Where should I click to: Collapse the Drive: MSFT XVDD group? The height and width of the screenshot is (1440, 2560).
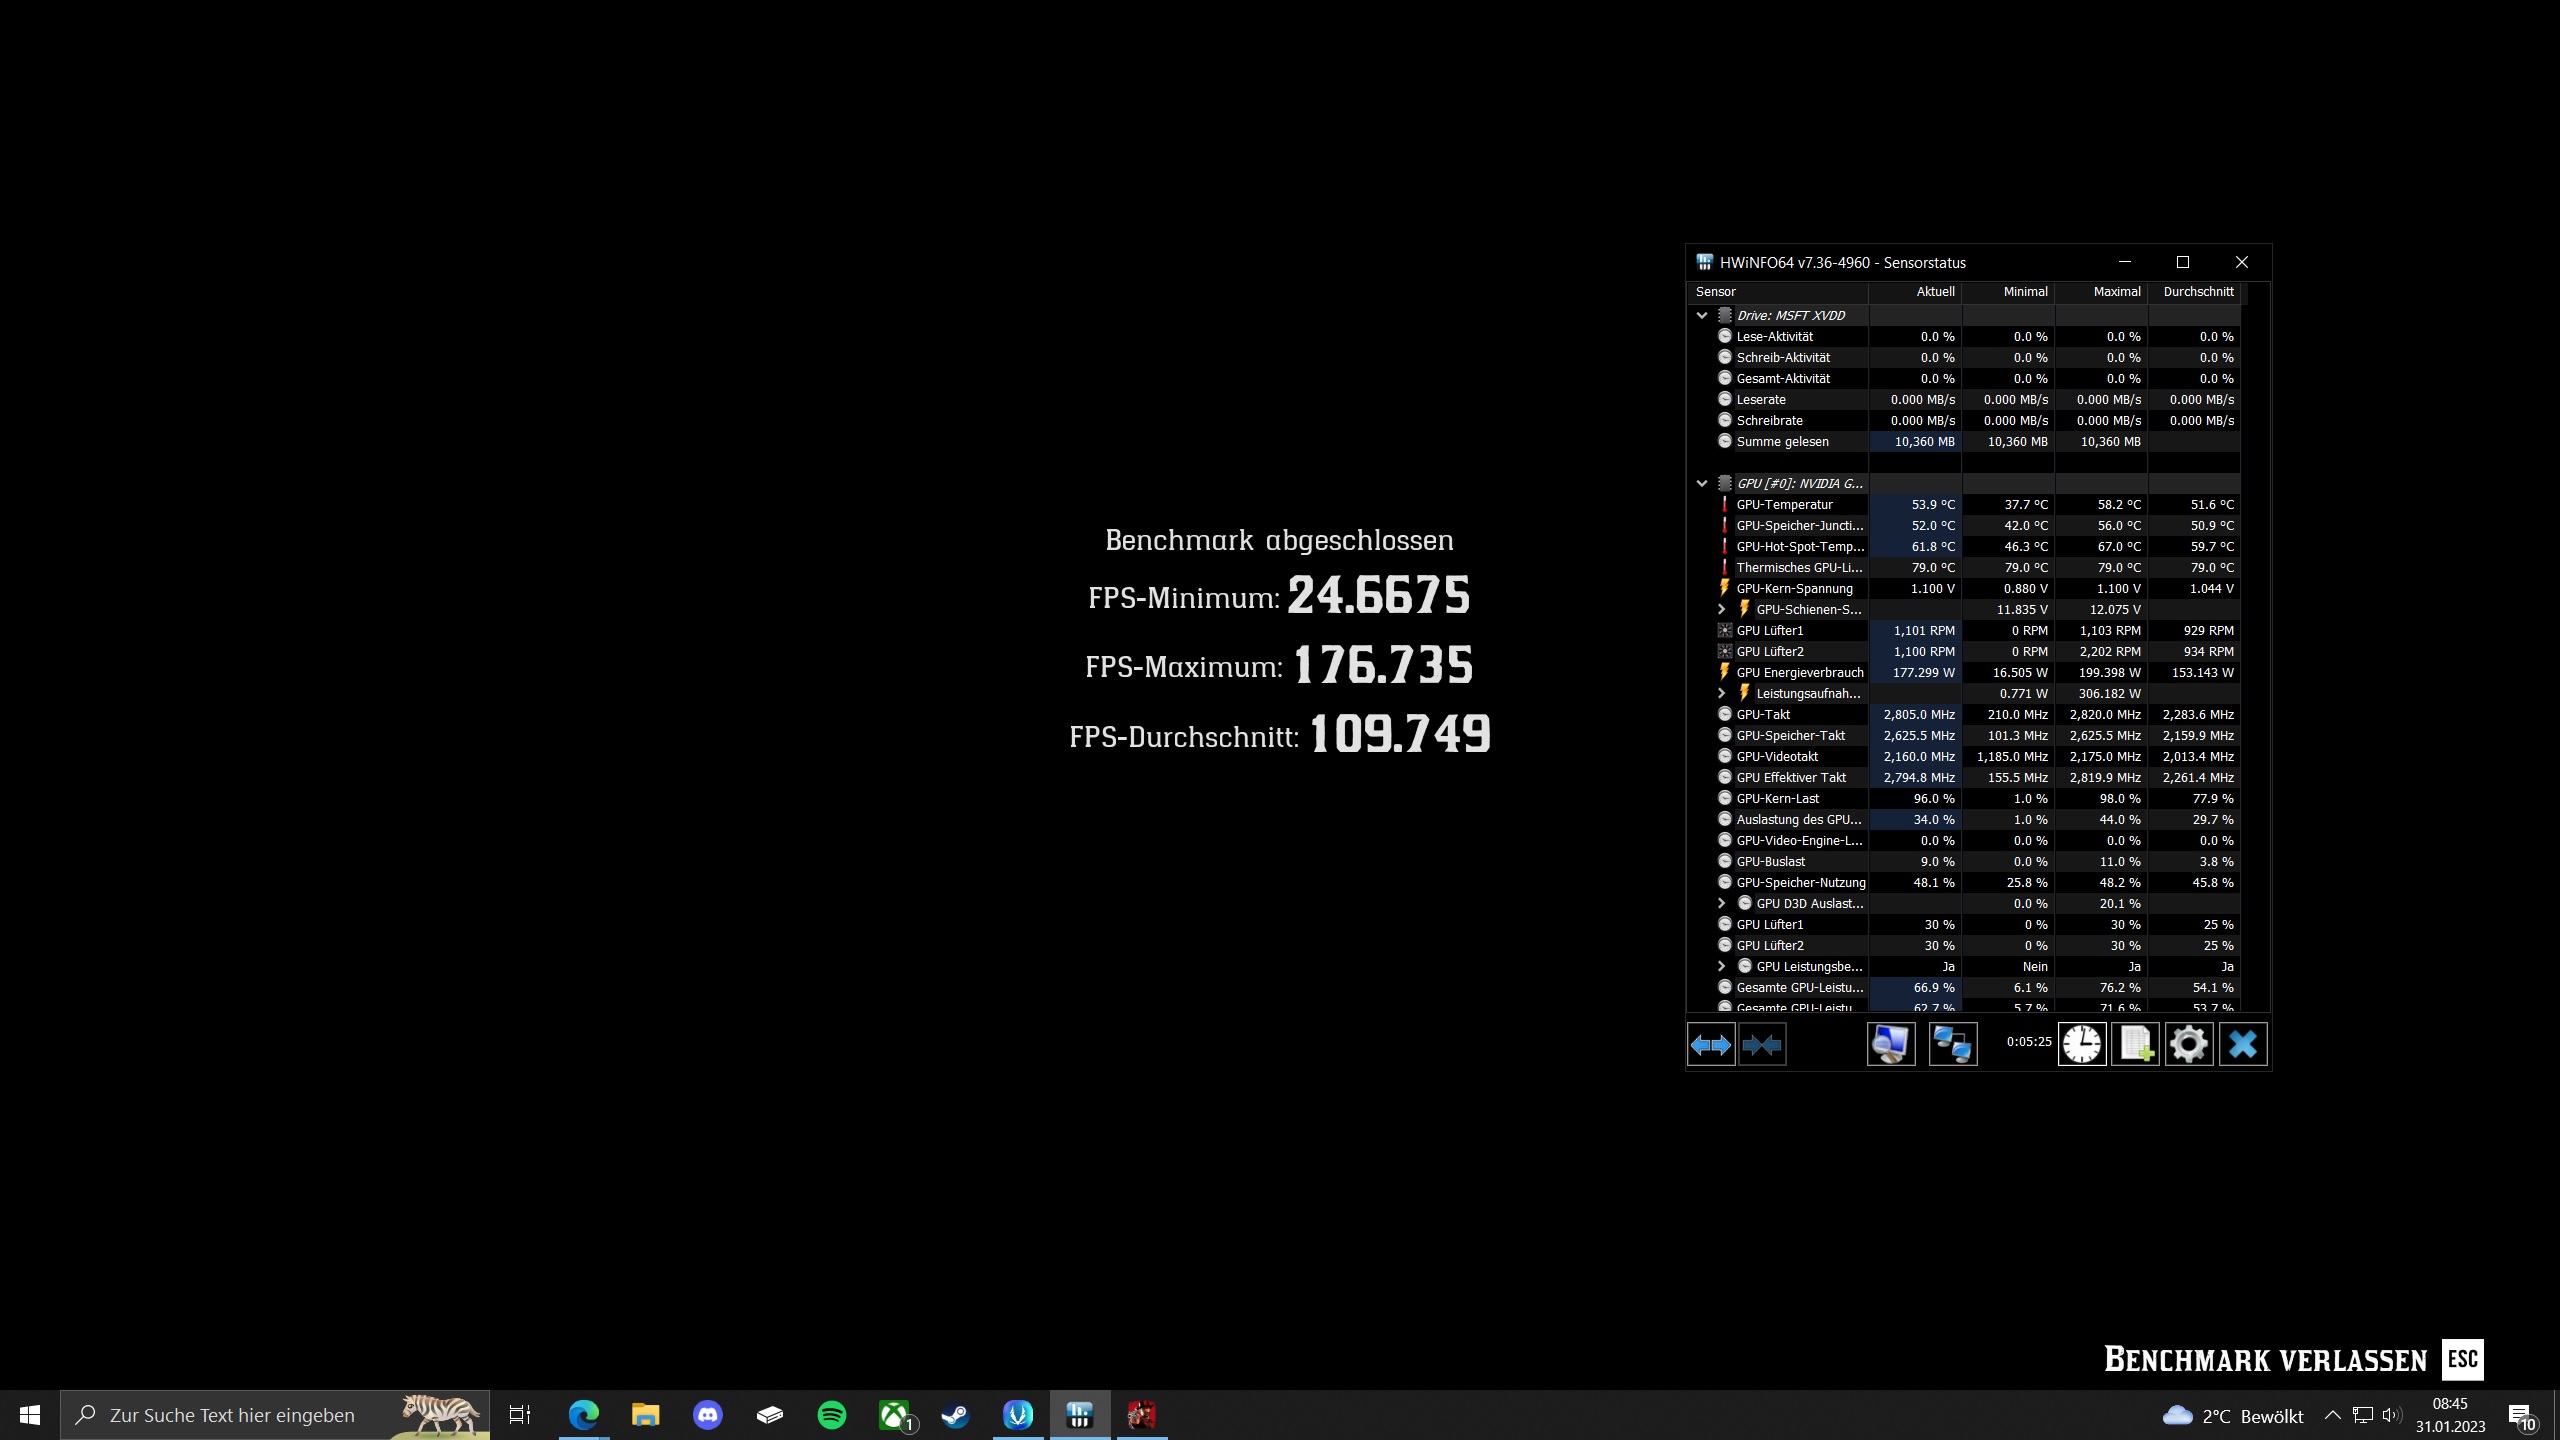click(1702, 315)
